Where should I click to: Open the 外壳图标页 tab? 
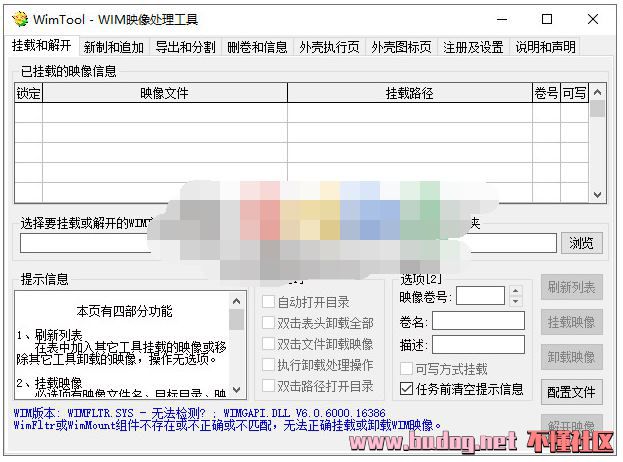click(401, 47)
